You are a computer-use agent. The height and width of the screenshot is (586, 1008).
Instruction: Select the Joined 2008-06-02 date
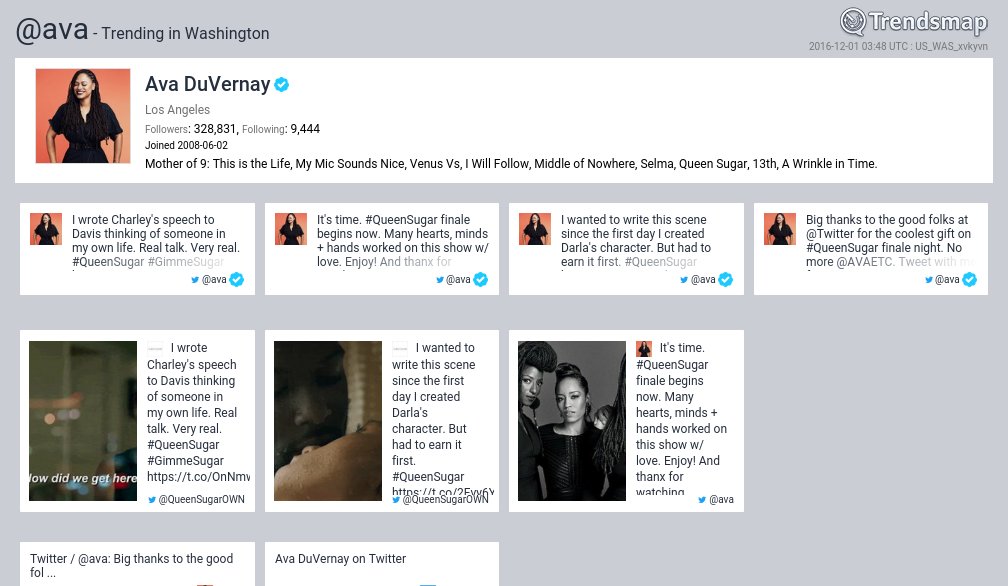click(x=186, y=145)
